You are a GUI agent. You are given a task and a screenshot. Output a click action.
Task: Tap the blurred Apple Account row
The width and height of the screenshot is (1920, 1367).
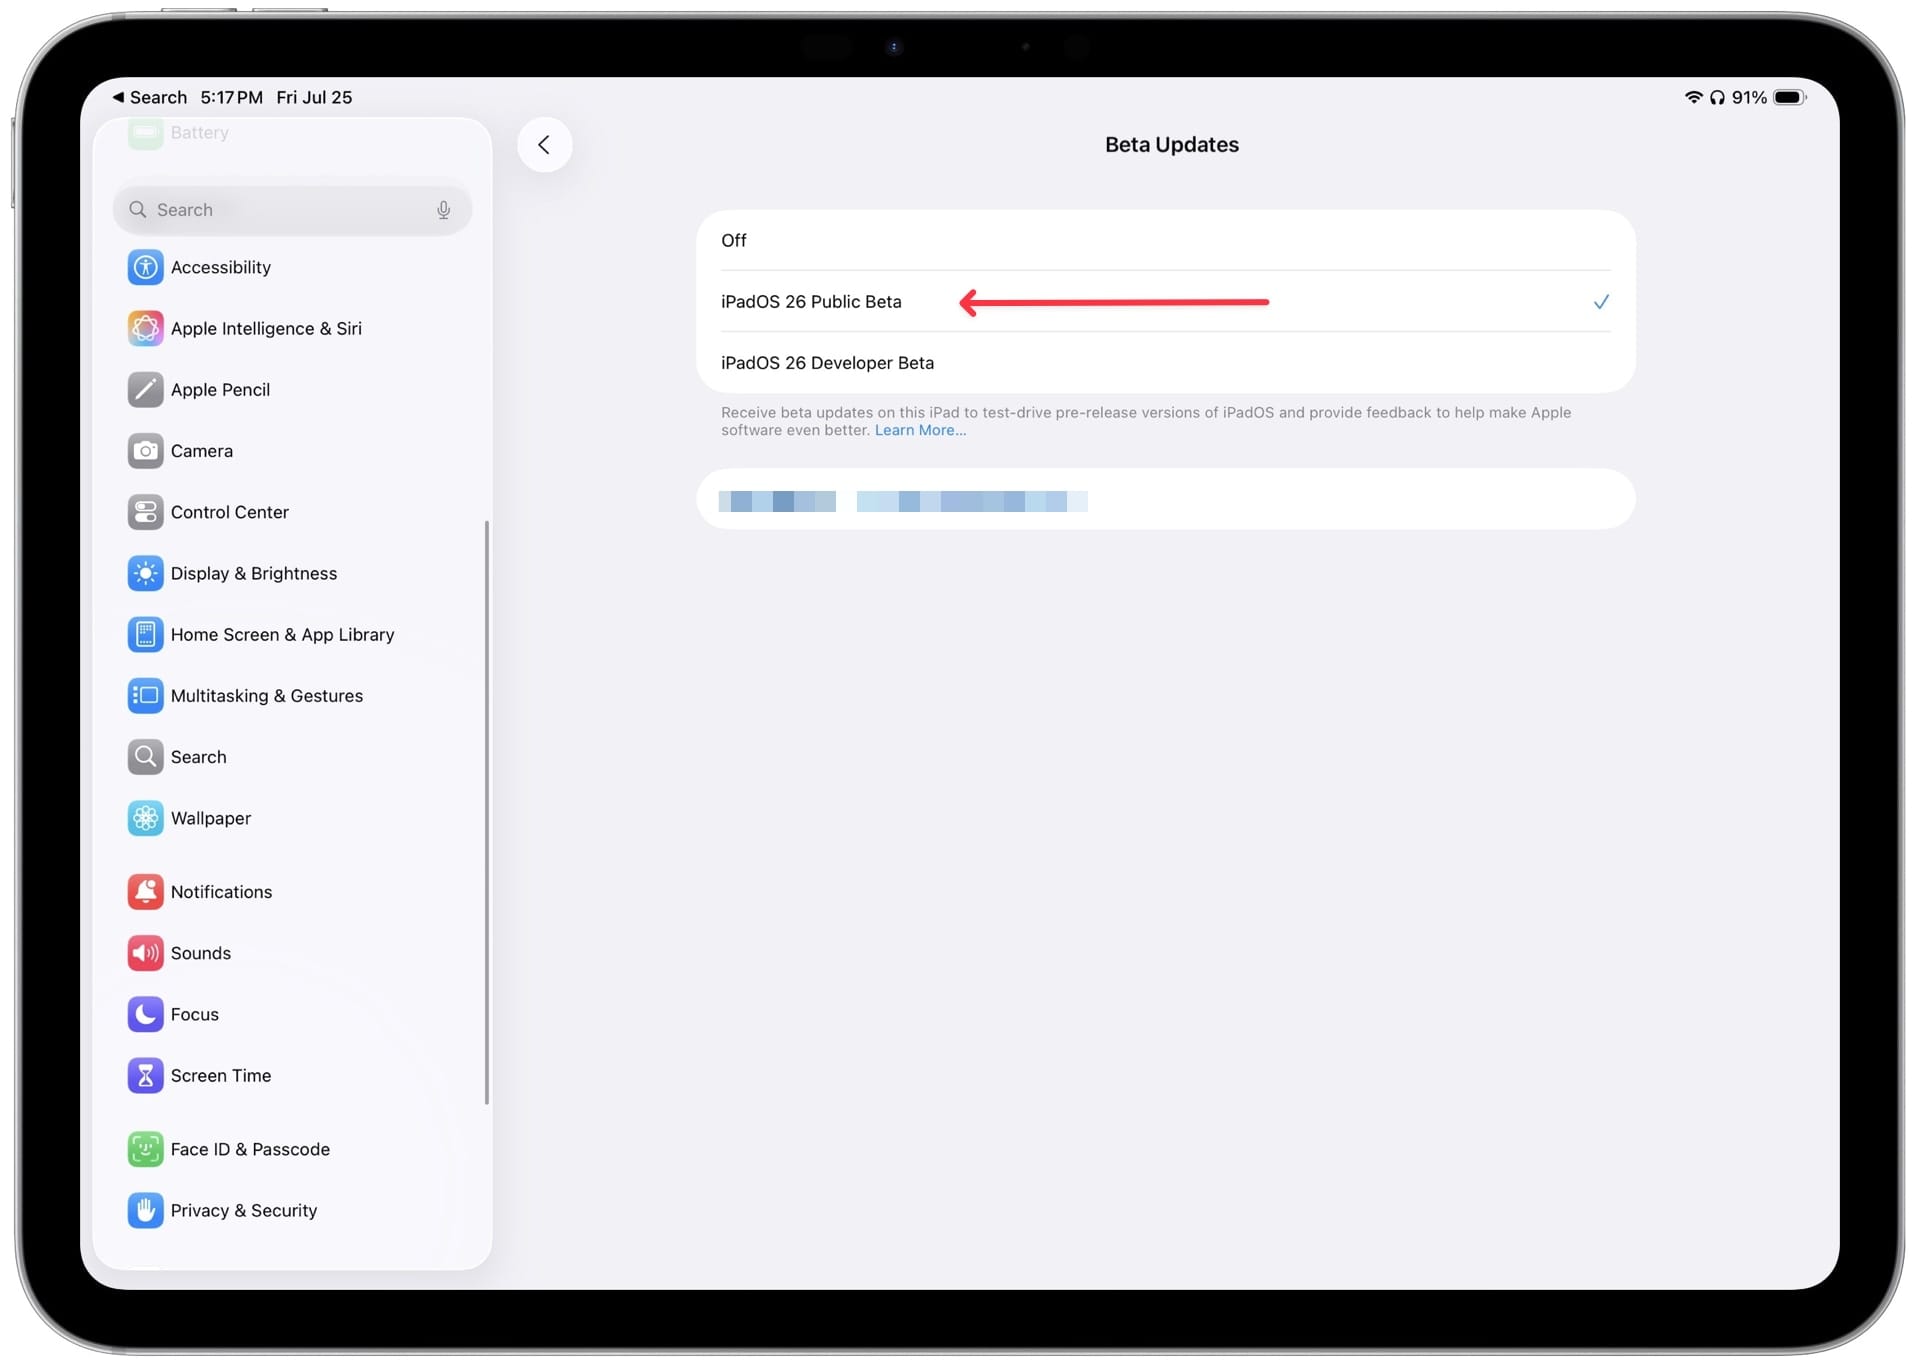(1165, 499)
